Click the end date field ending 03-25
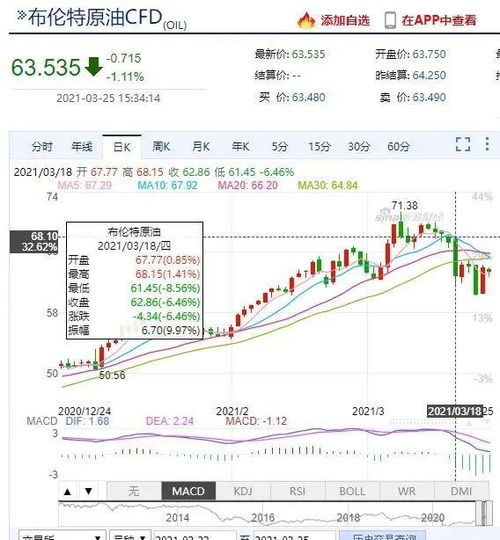The height and width of the screenshot is (540, 500). click(x=294, y=536)
